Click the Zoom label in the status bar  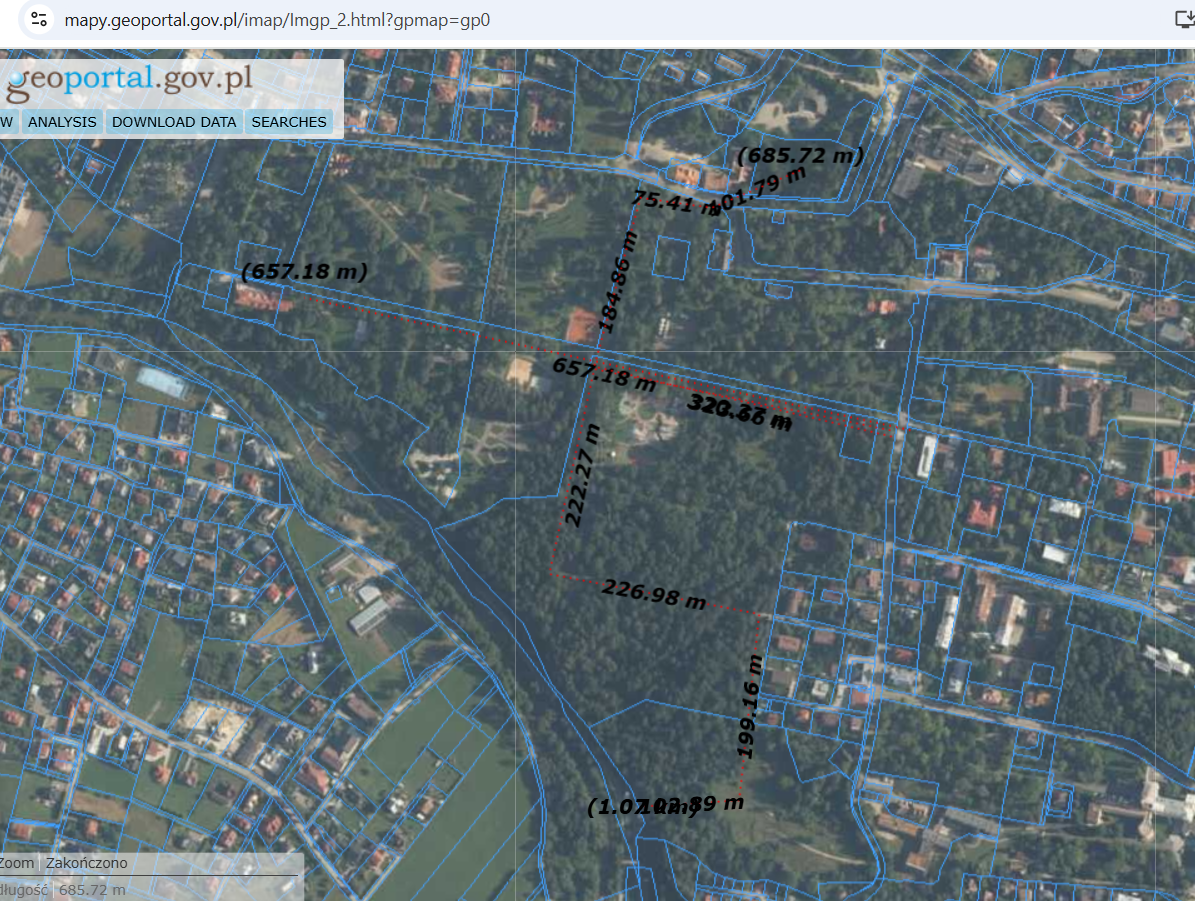point(14,862)
